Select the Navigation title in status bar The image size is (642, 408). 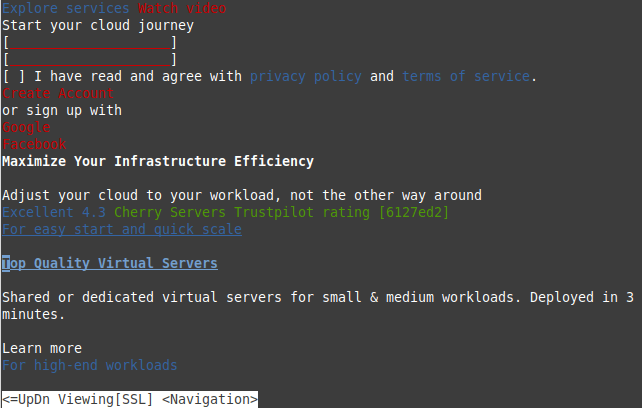click(210, 399)
